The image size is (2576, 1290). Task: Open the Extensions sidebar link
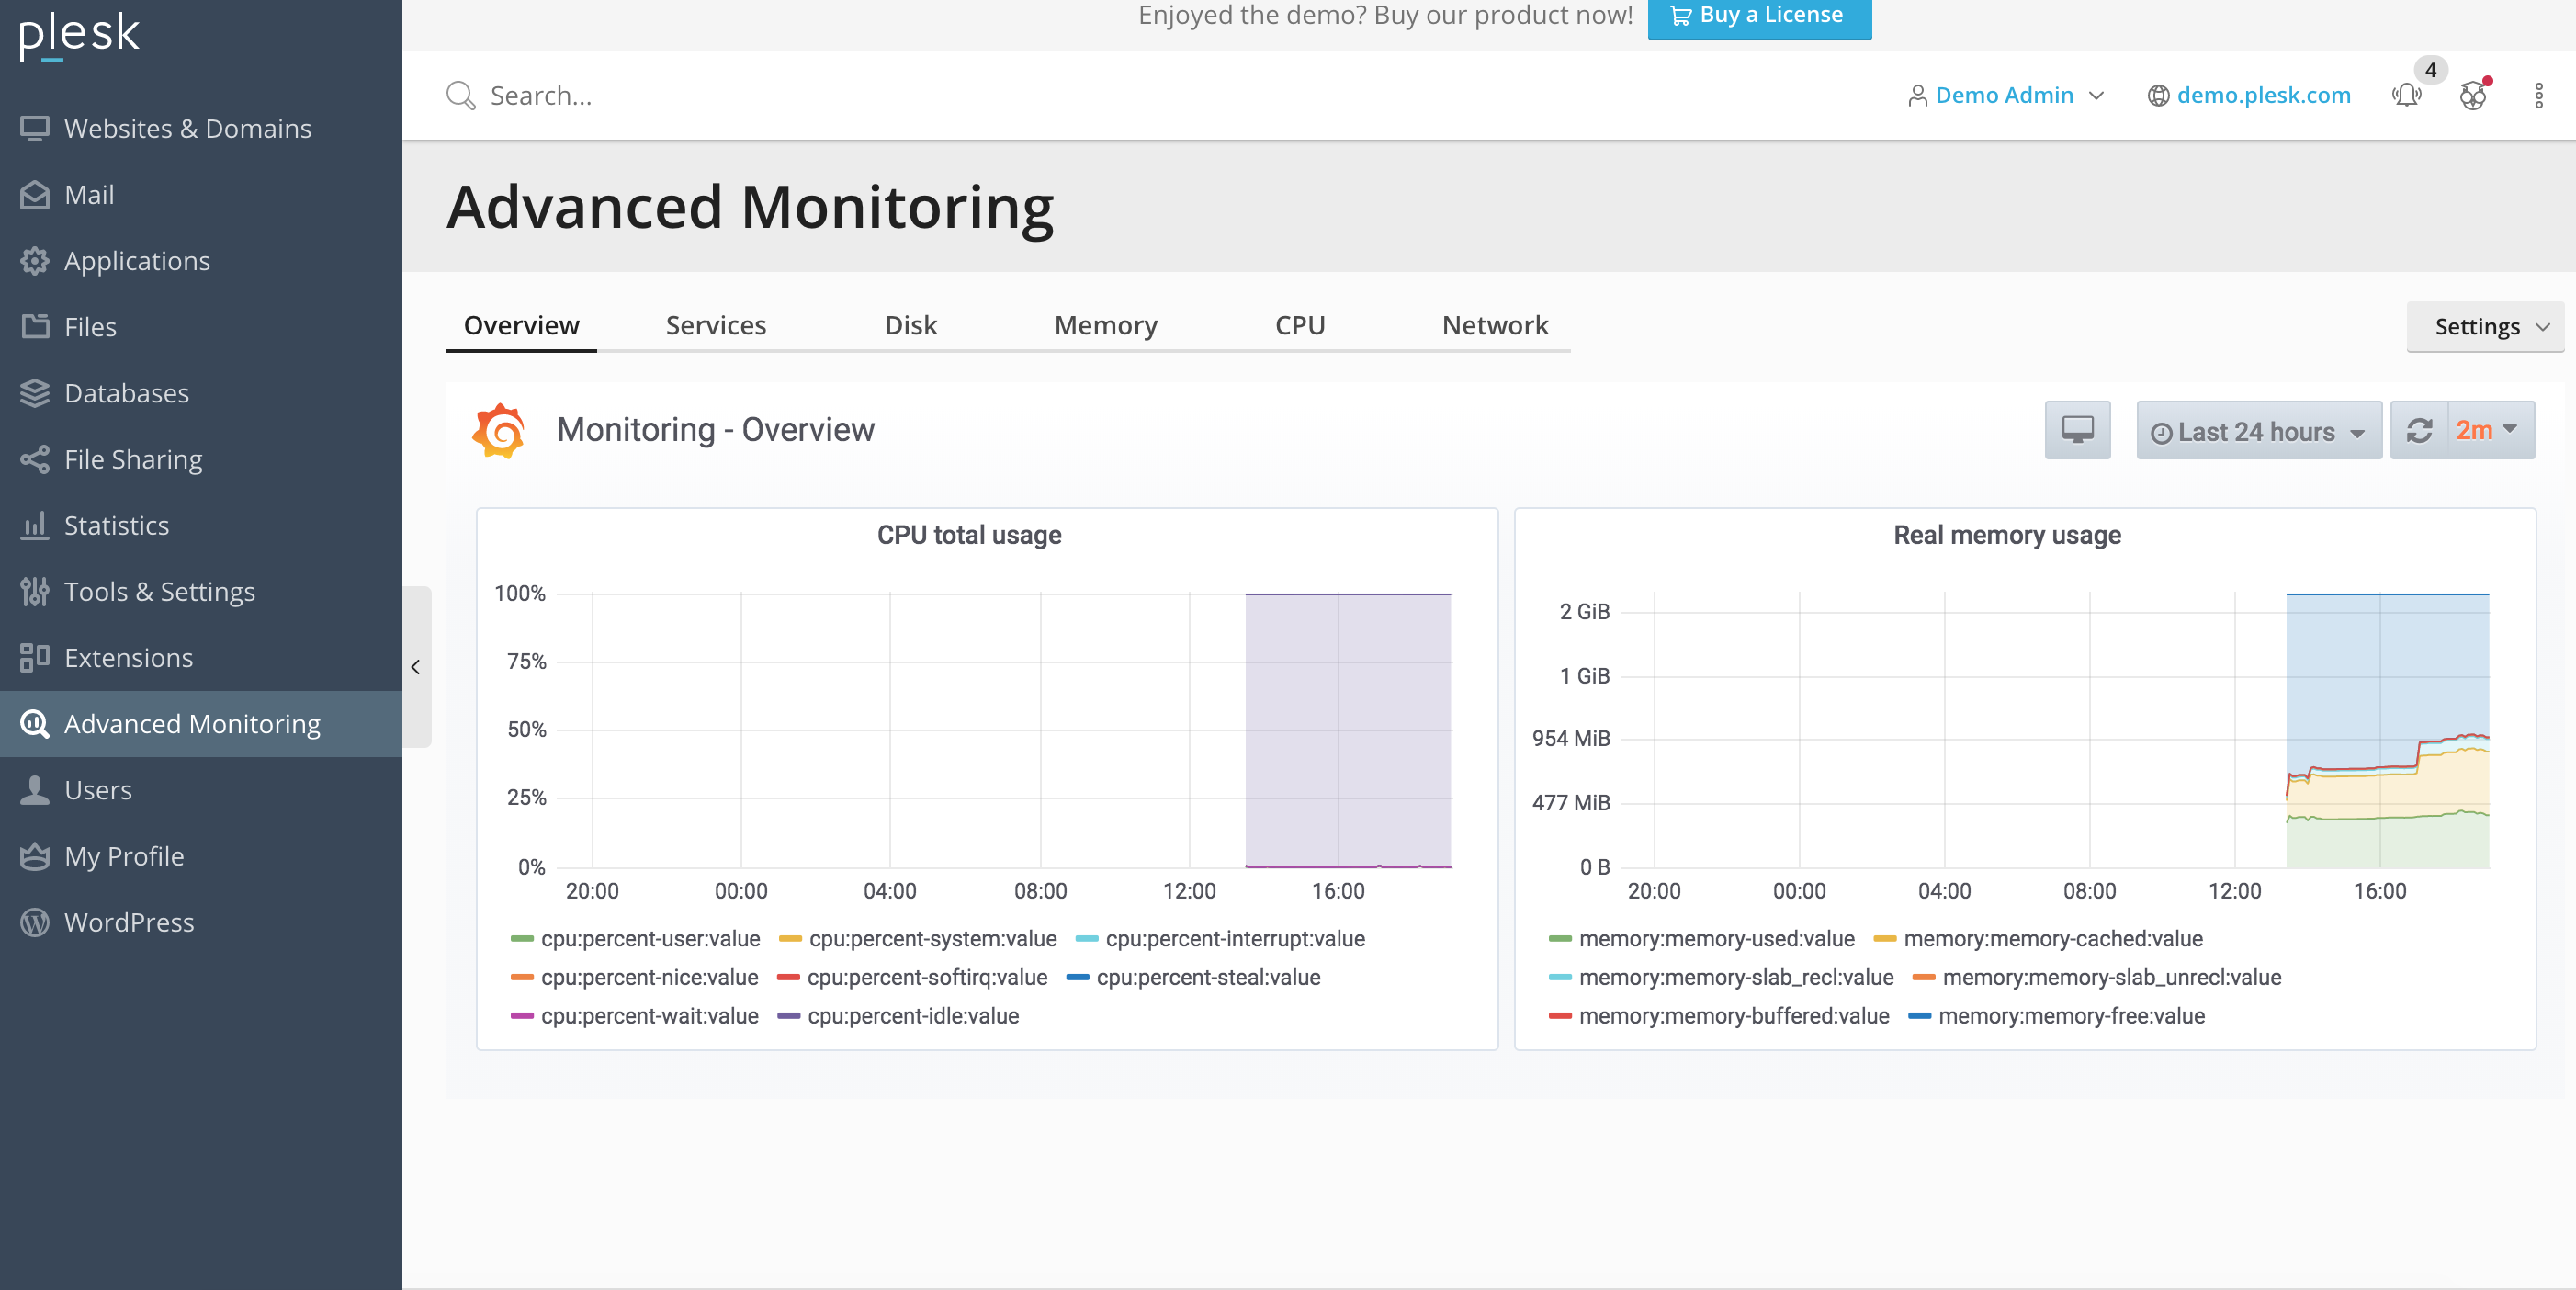point(201,657)
